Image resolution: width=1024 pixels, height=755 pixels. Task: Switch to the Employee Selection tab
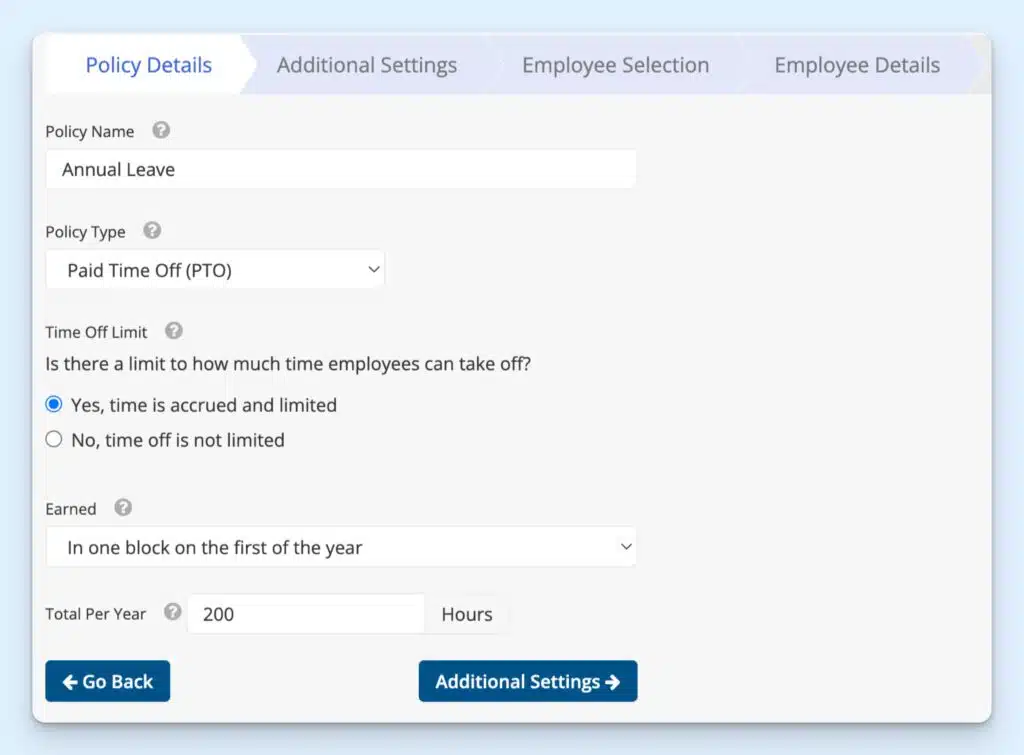[x=614, y=64]
